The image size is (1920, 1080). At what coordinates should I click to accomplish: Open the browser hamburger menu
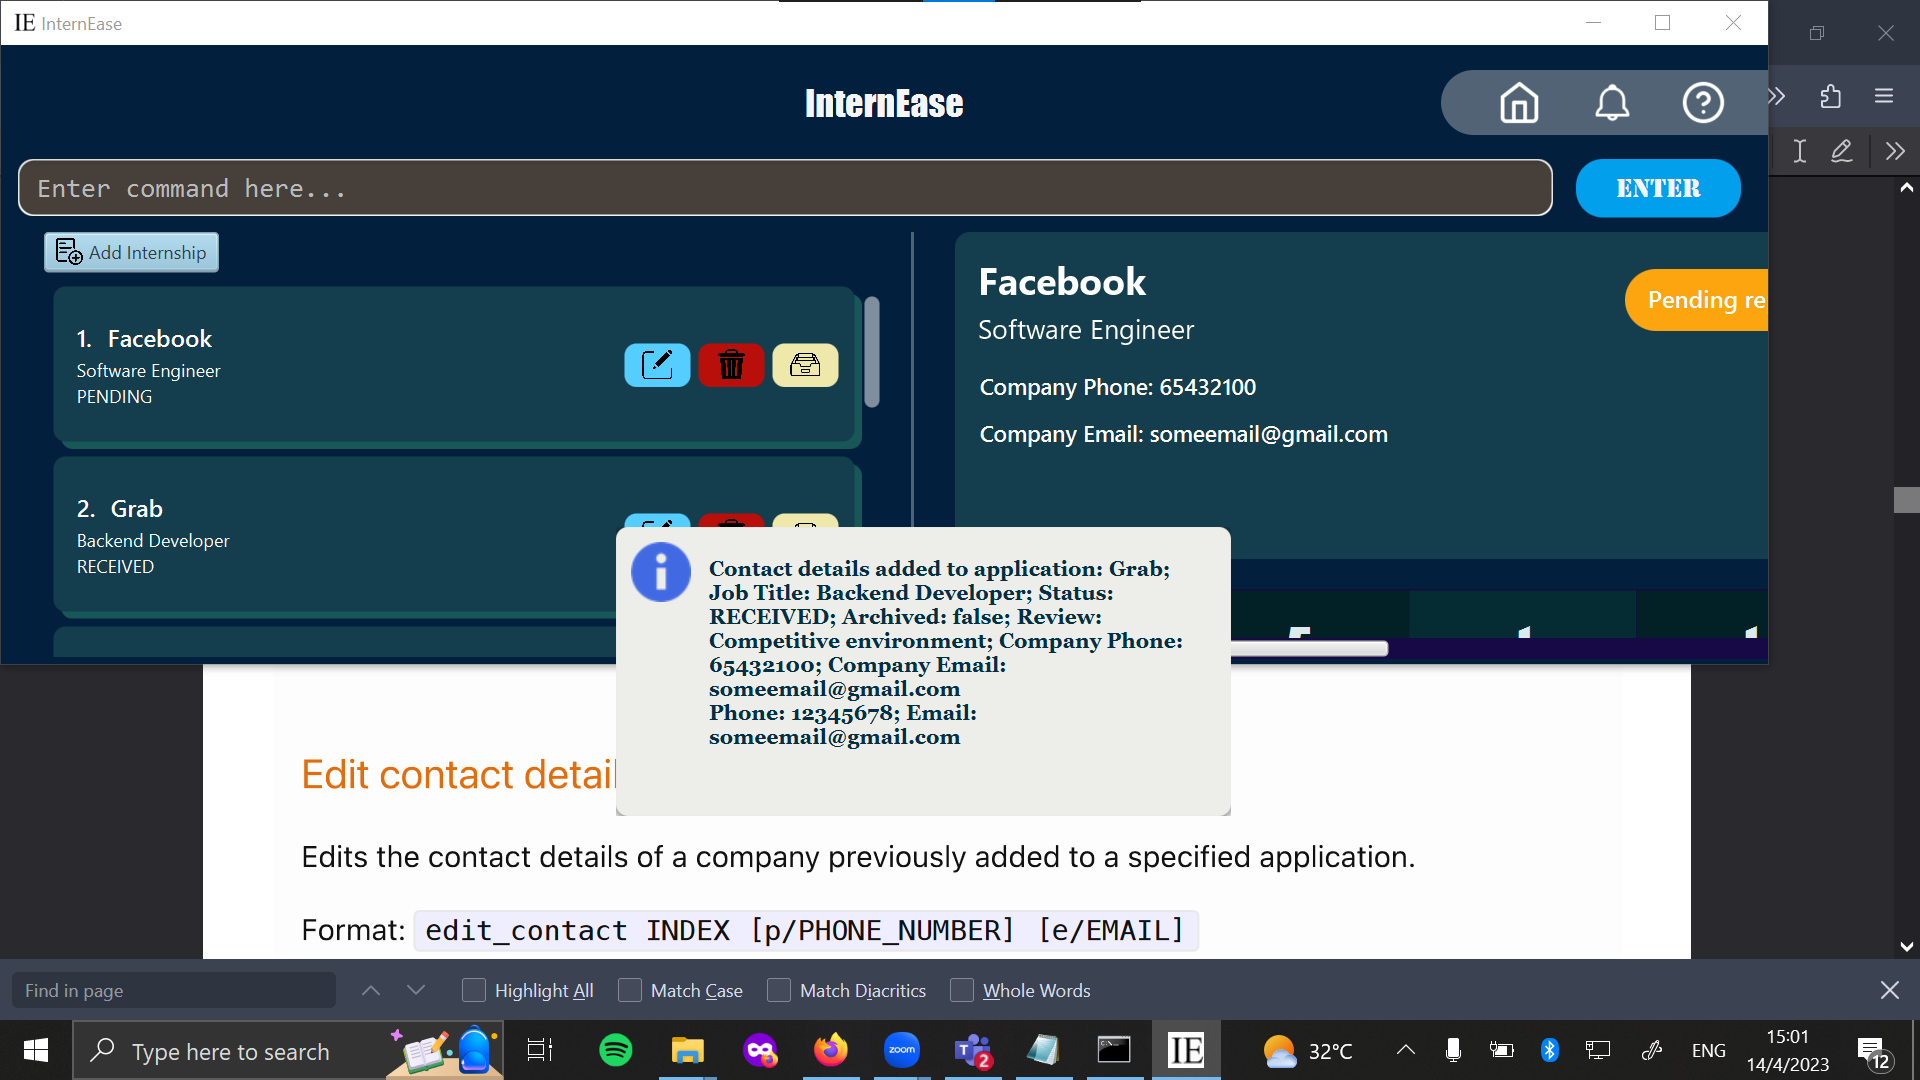(x=1884, y=96)
